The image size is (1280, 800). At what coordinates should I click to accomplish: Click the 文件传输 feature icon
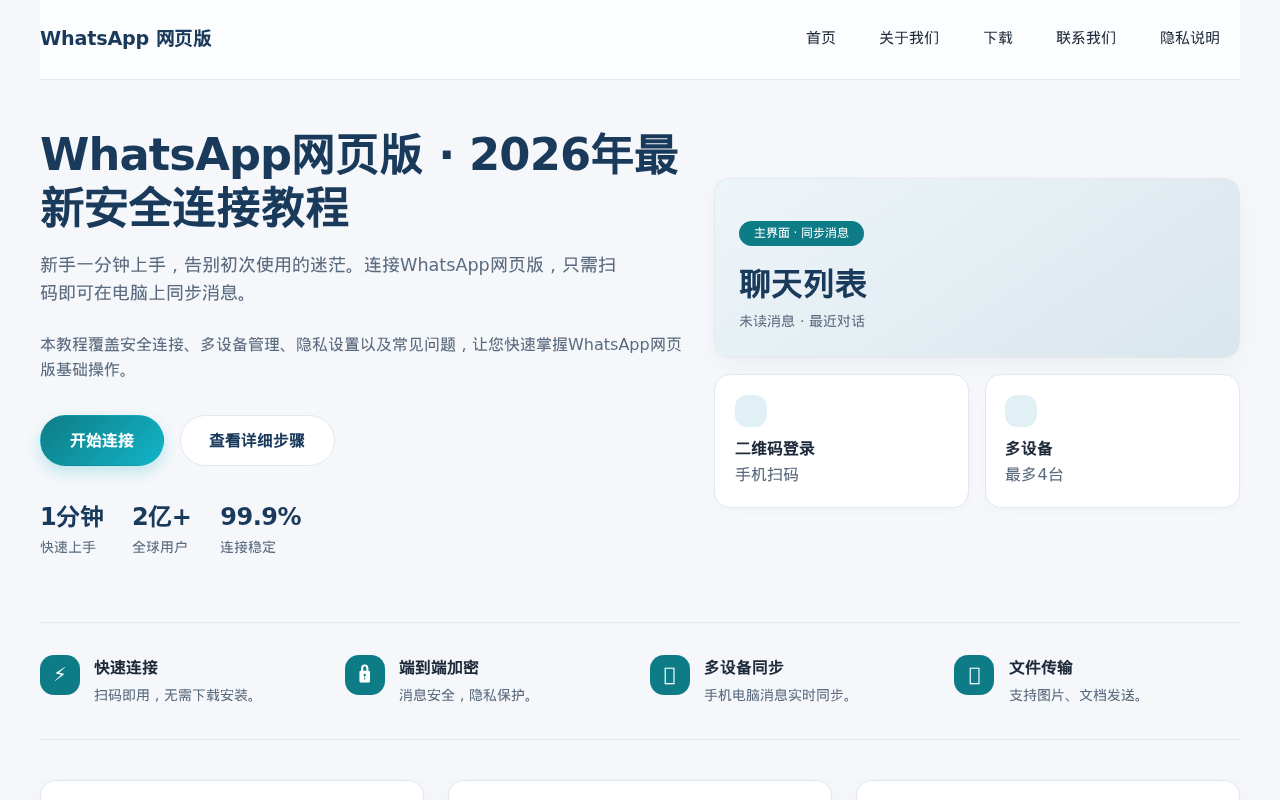(x=974, y=675)
